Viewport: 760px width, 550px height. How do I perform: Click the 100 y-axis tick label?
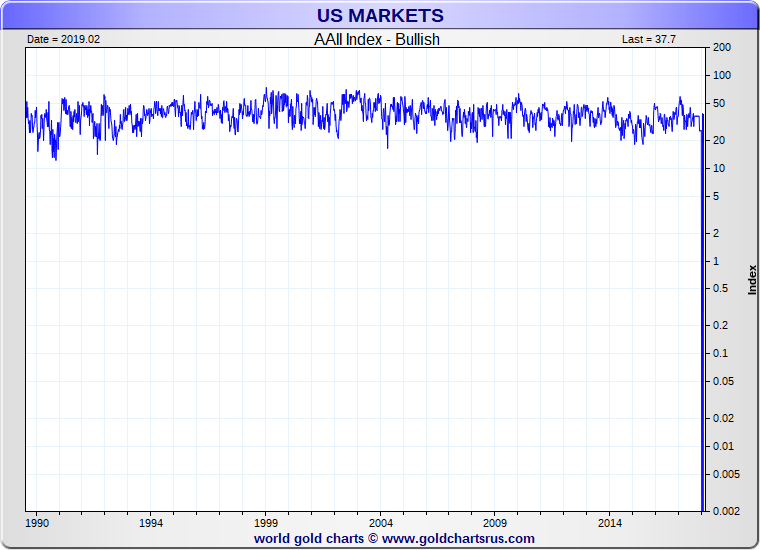(x=721, y=76)
